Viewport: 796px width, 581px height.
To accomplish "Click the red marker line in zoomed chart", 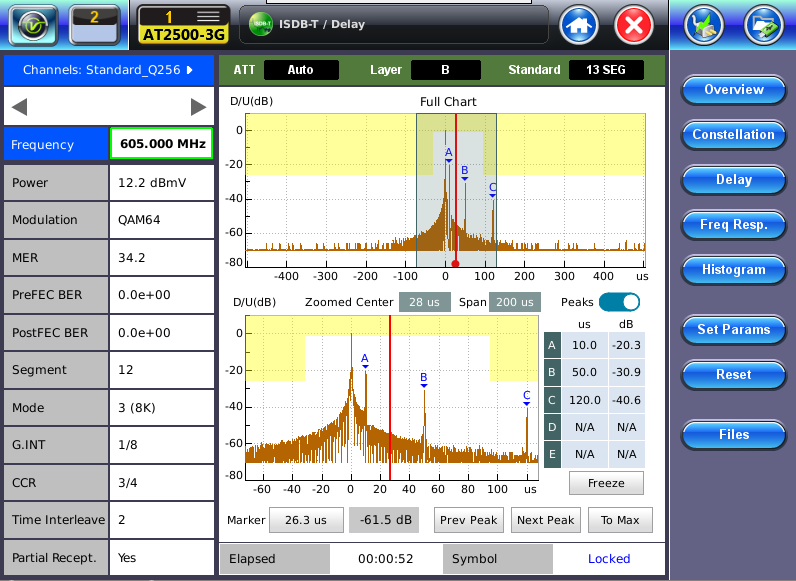I will click(390, 400).
